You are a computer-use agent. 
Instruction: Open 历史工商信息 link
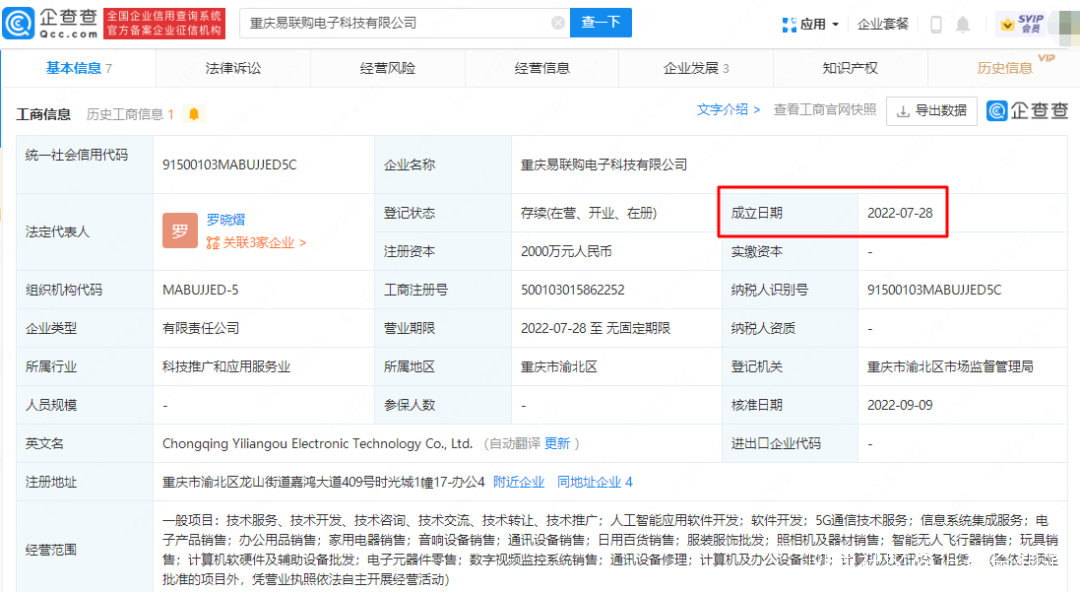(x=129, y=114)
